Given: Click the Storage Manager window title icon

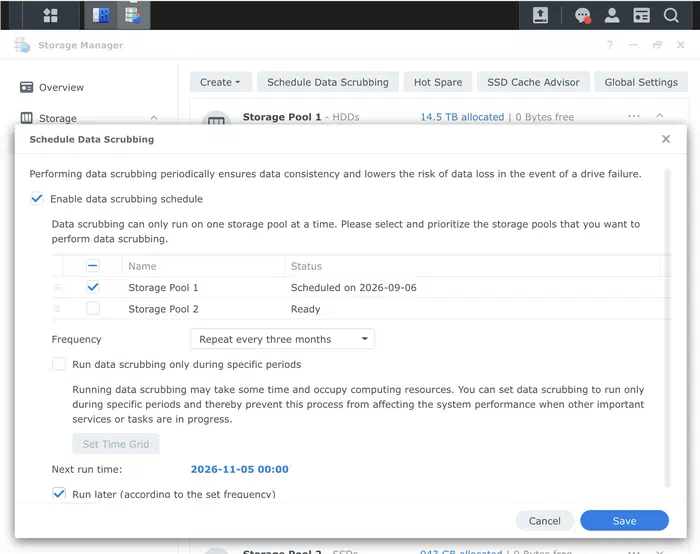Looking at the screenshot, I should [22, 45].
